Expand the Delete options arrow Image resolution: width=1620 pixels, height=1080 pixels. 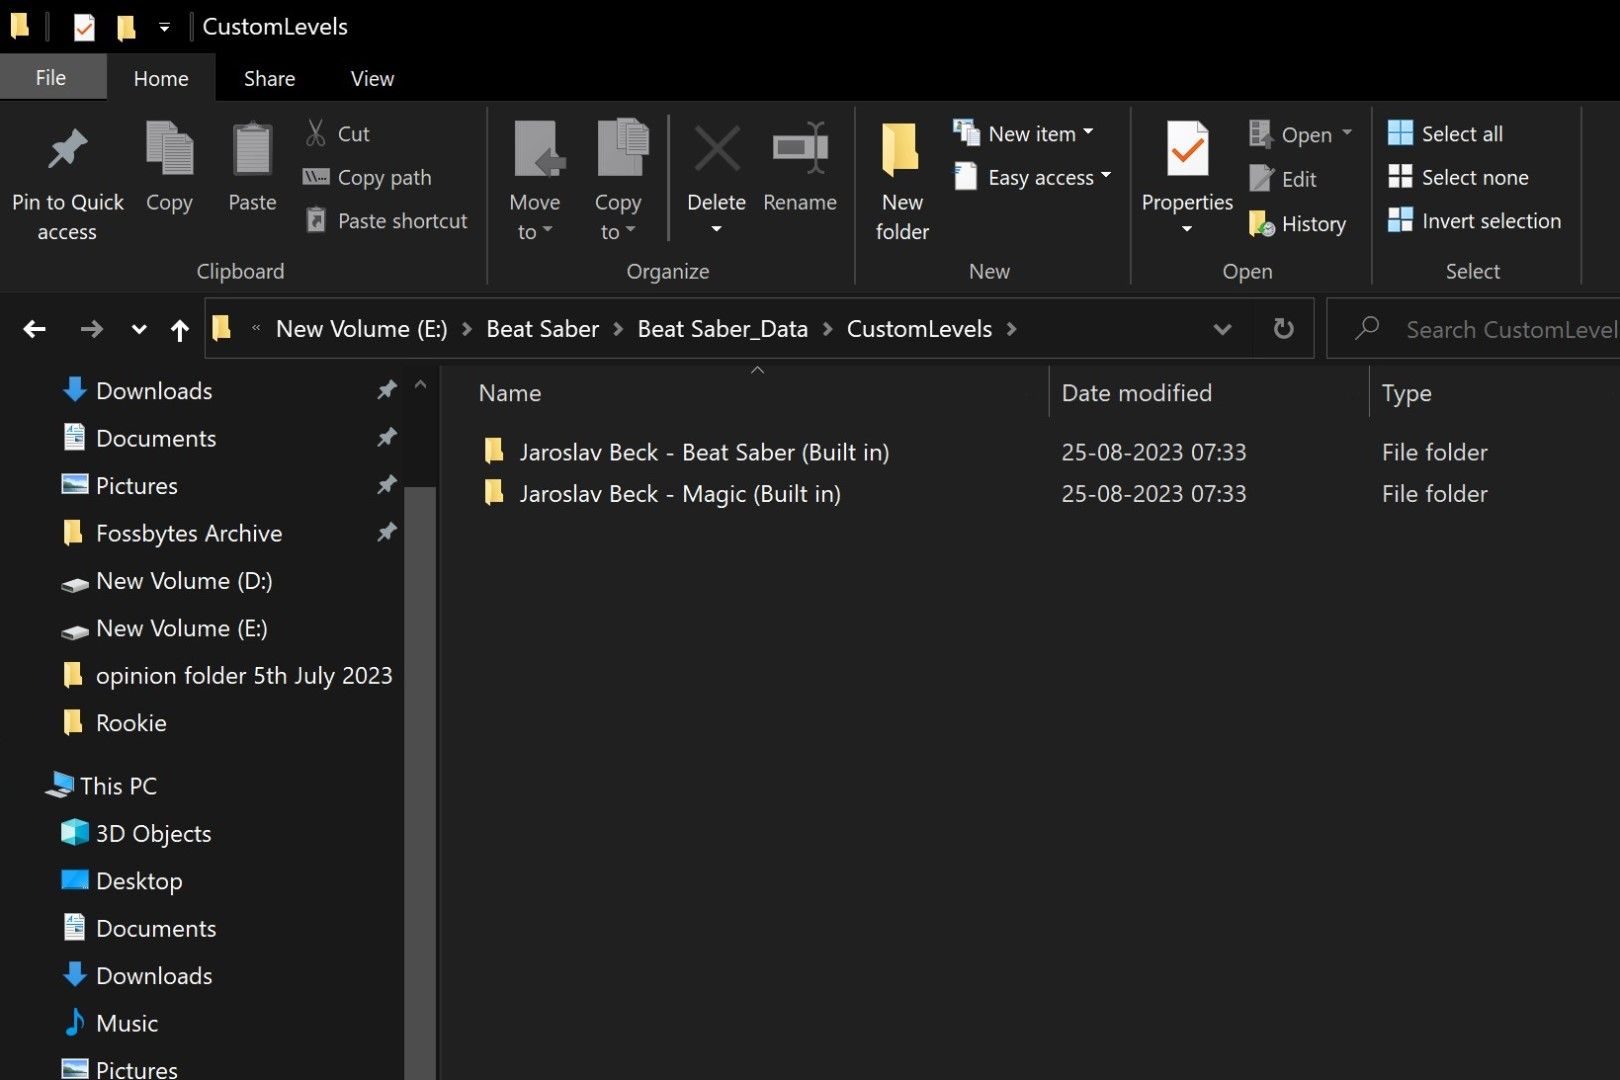pos(716,229)
